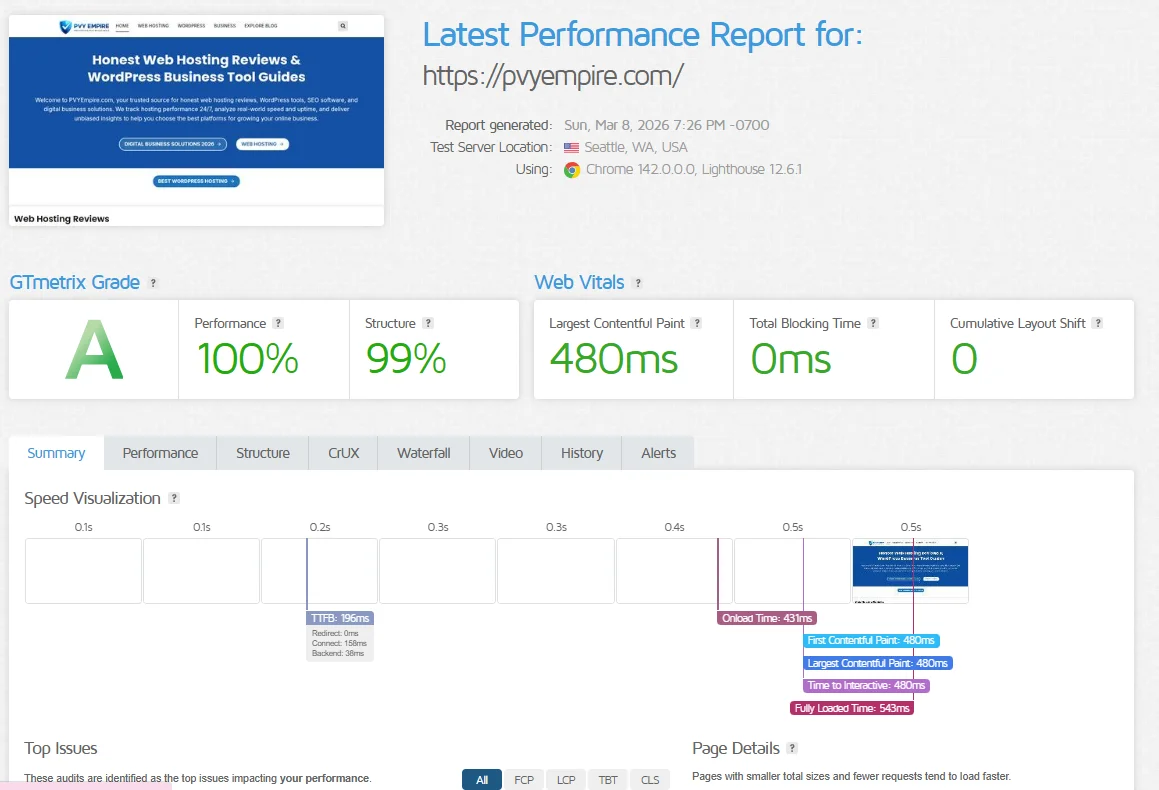This screenshot has height=790, width=1159.
Task: Open the Largest Contentful Paint help icon
Action: tap(699, 323)
